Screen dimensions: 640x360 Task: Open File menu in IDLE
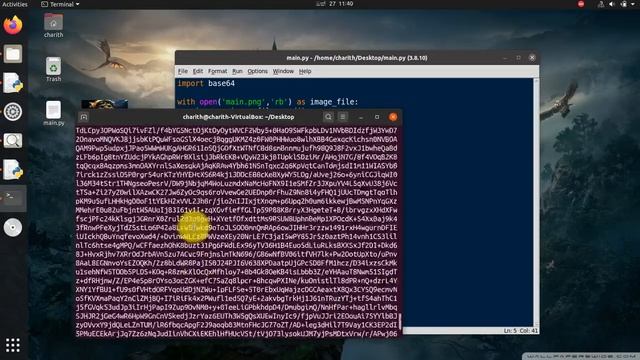point(183,71)
